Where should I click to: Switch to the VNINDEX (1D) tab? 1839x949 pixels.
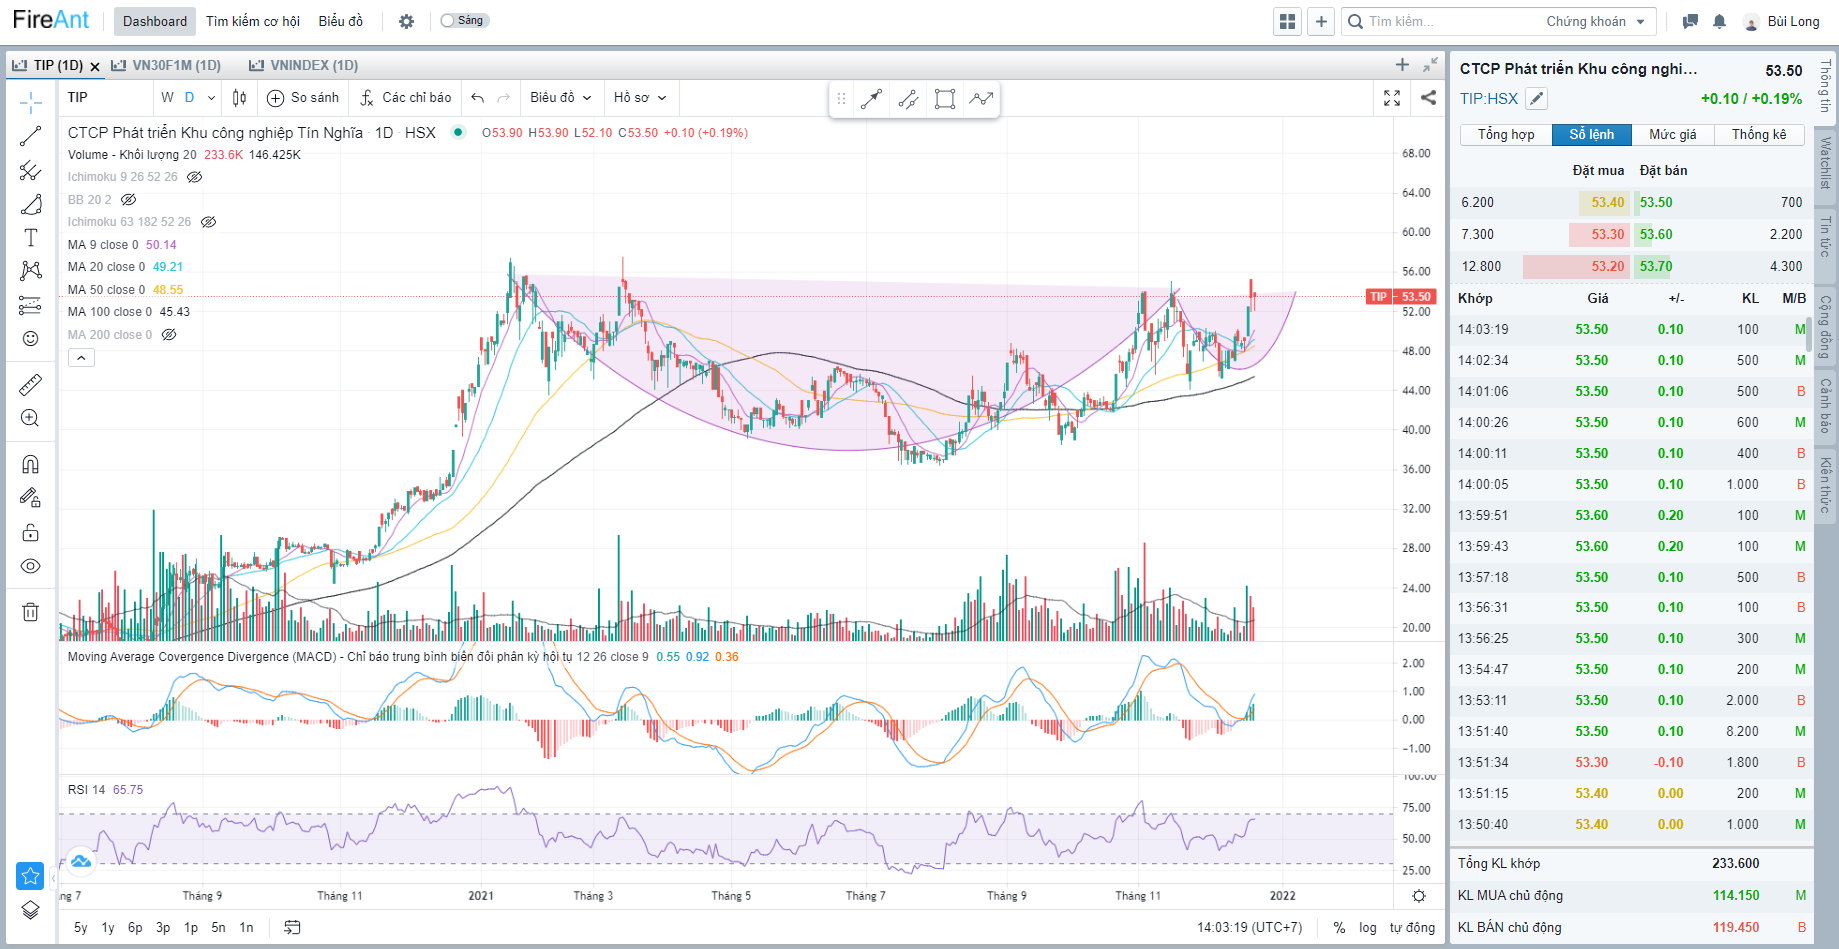click(304, 65)
